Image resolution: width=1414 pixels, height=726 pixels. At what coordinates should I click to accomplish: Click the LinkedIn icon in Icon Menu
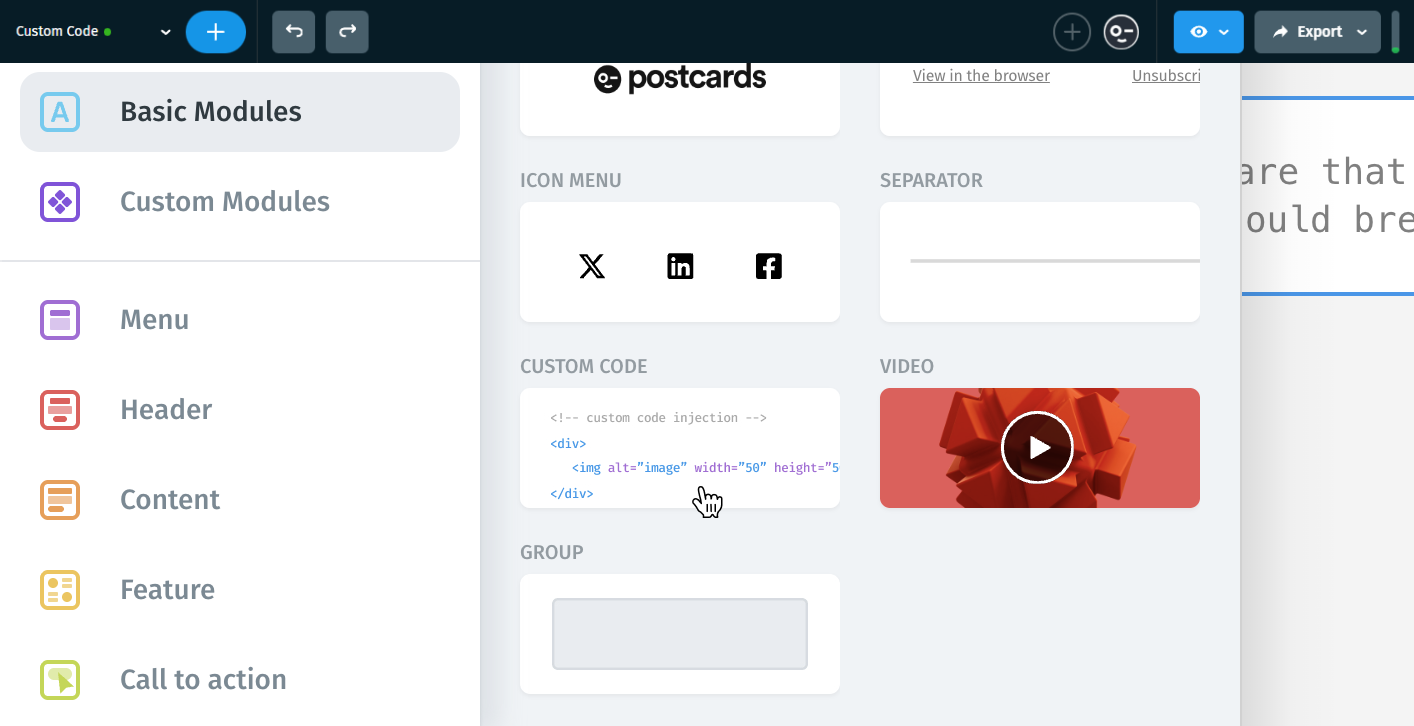coord(680,266)
